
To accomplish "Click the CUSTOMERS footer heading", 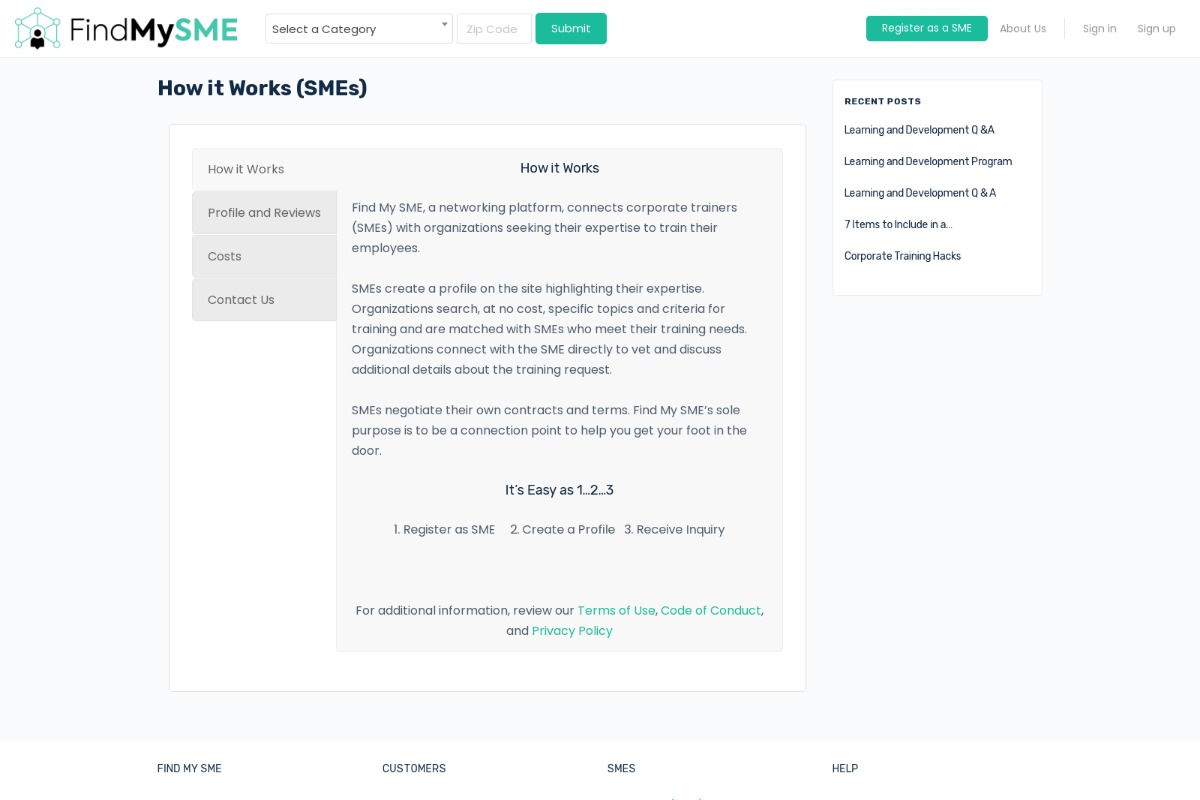I will (x=414, y=769).
